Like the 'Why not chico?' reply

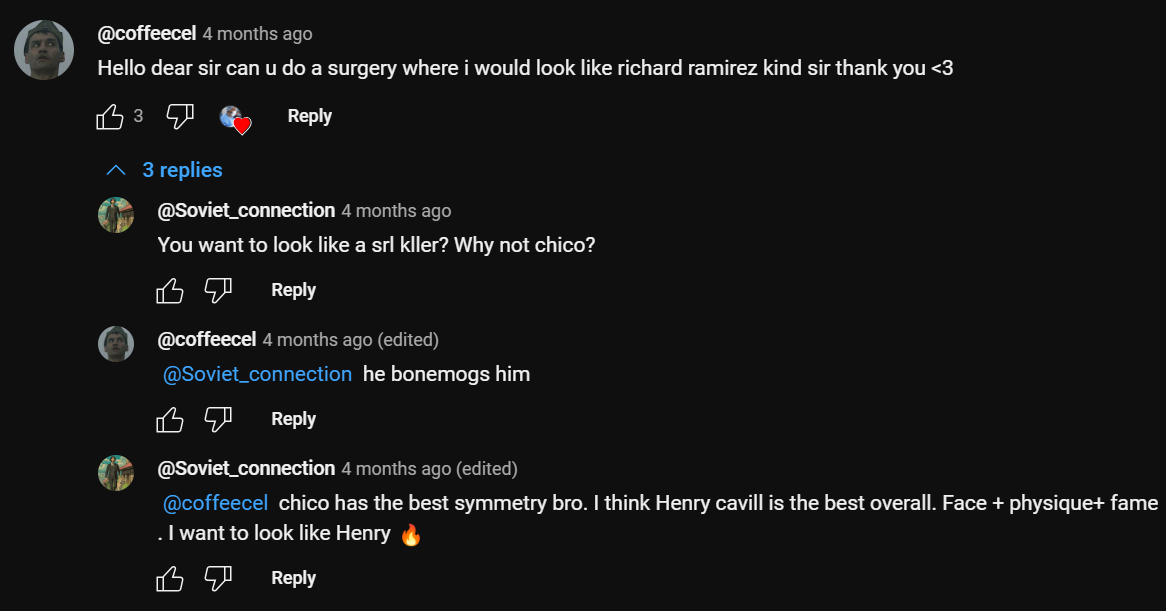point(170,291)
